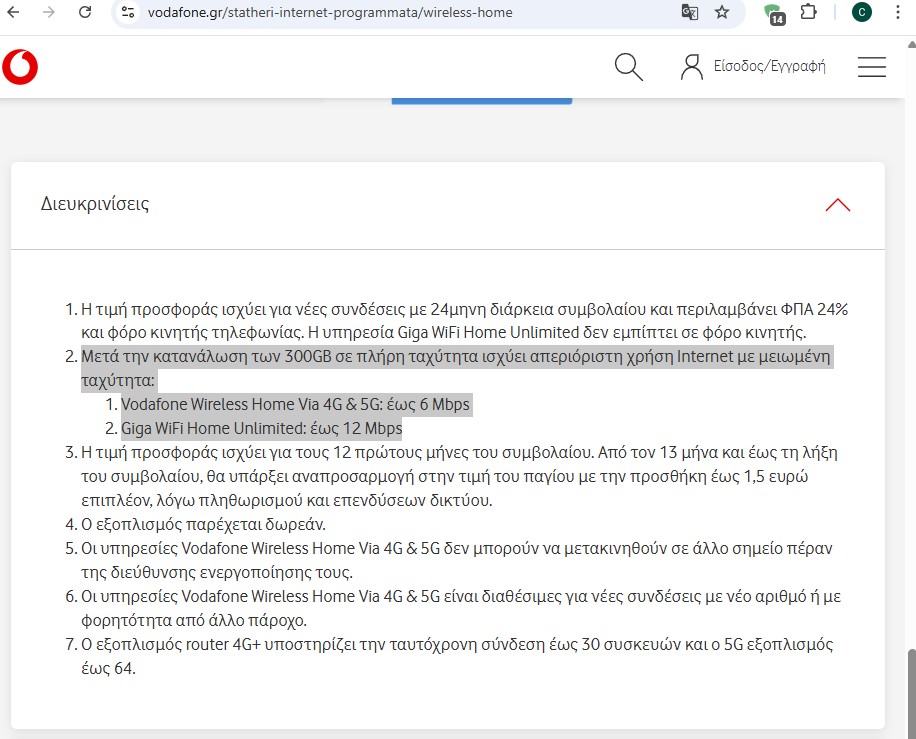Image resolution: width=916 pixels, height=739 pixels.
Task: Click the highlighted 'Giga WiFi Home Unlimited' line
Action: pos(261,429)
